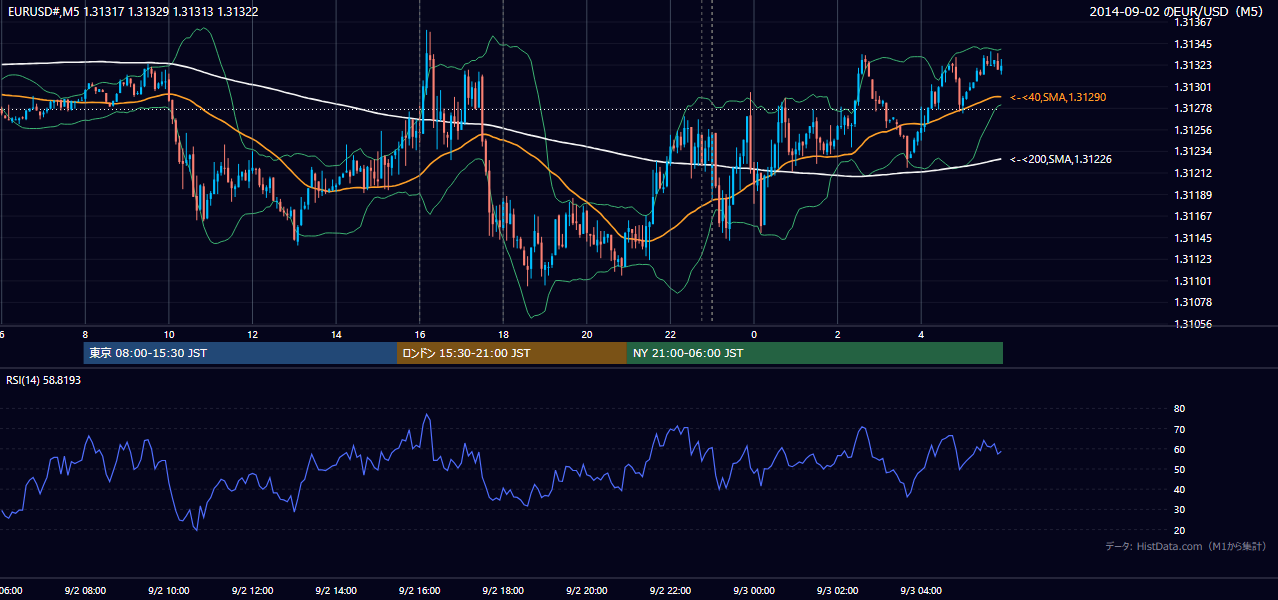Click RSI scale value 80
Image resolution: width=1278 pixels, height=600 pixels.
coord(1179,409)
